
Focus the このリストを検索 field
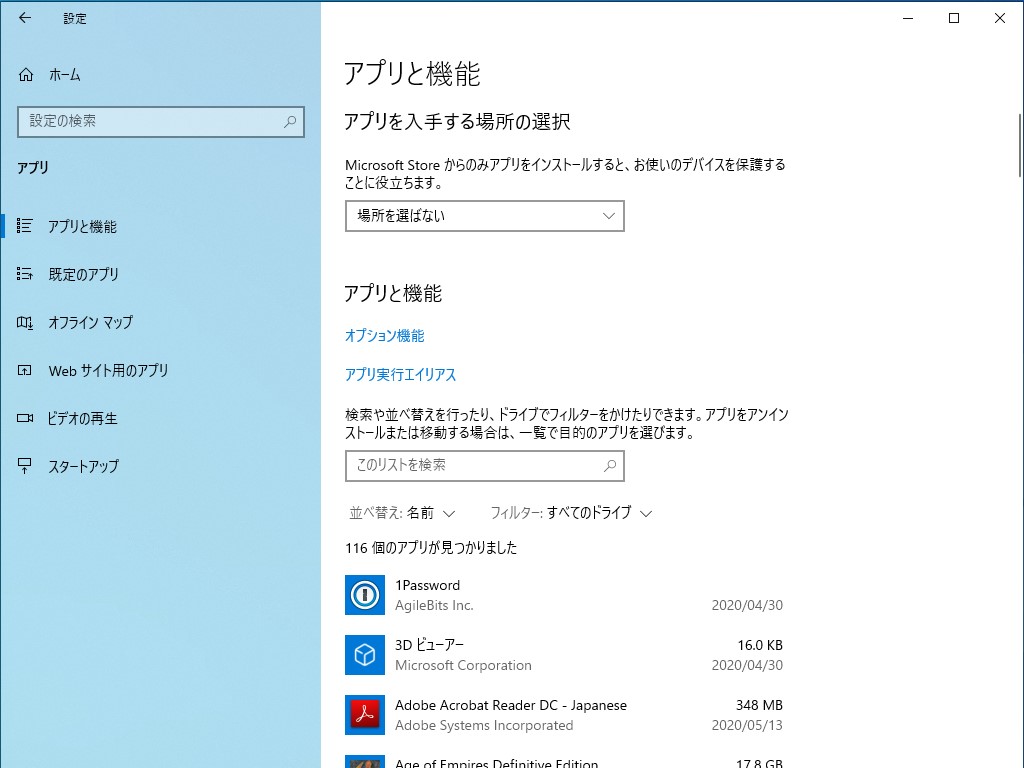[x=485, y=466]
